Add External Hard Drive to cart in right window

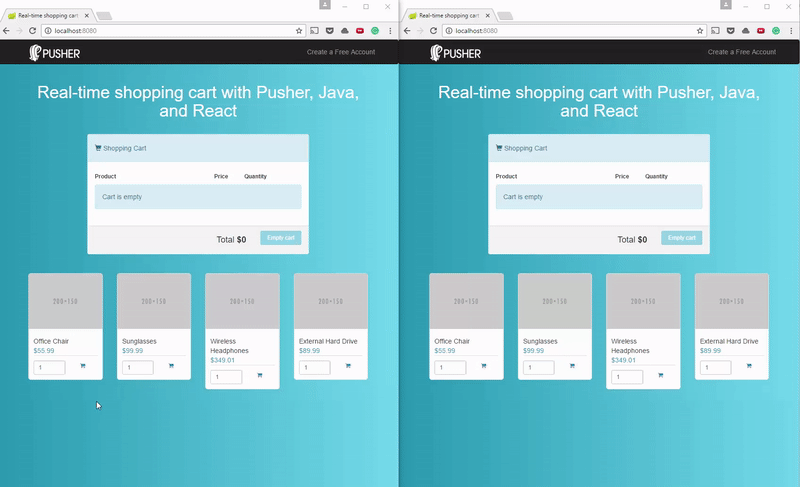[749, 366]
